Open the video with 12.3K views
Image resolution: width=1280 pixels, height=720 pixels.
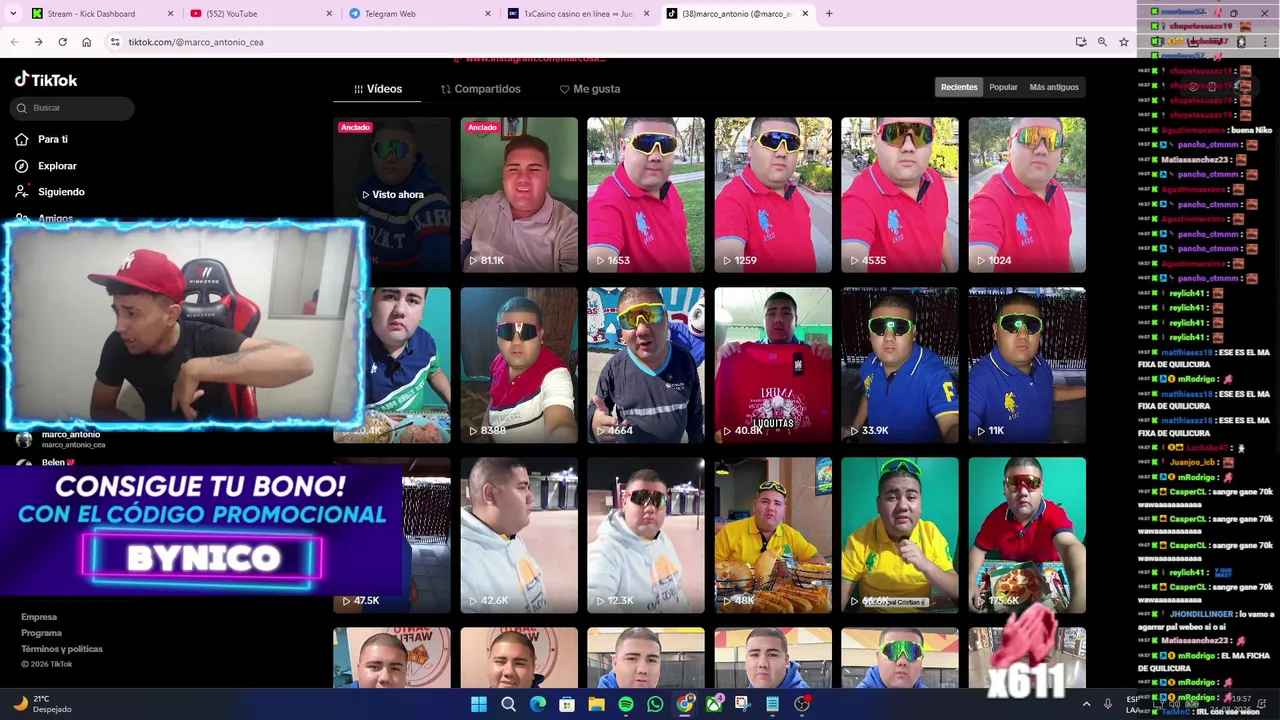tap(646, 535)
